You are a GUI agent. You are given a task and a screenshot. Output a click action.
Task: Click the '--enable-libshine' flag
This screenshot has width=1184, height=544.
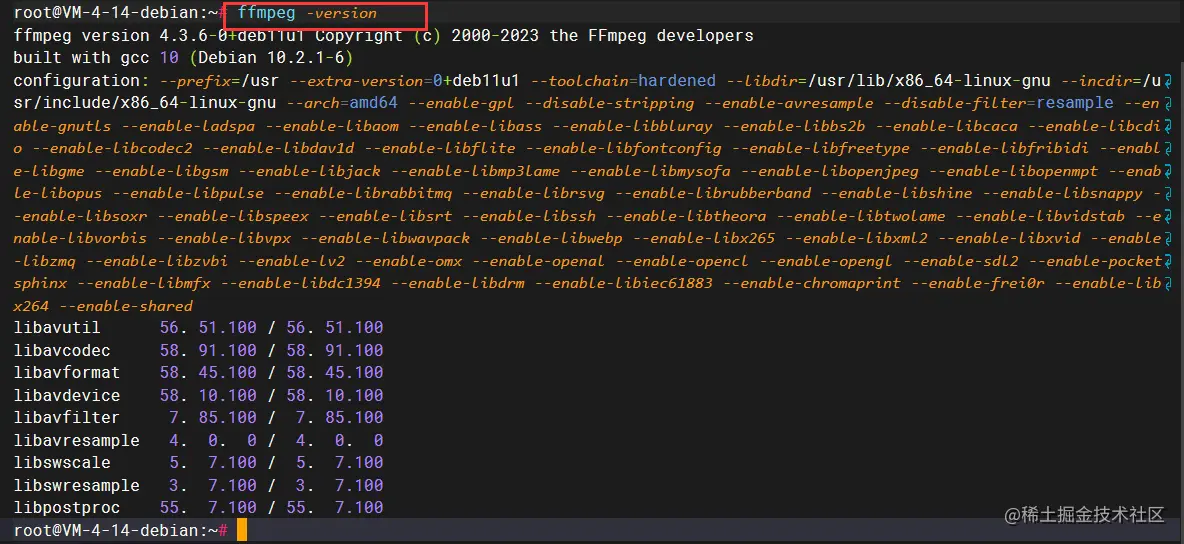898,193
